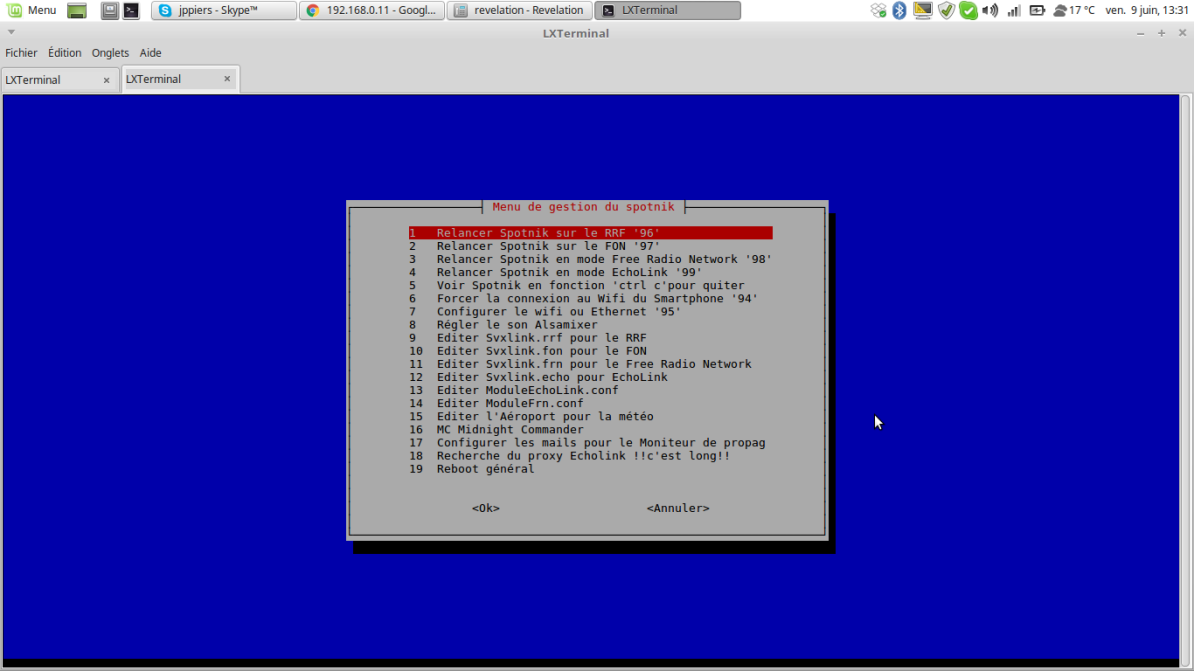The height and width of the screenshot is (671, 1194).
Task: Open the weather applet showing 17 °C
Action: [x=1073, y=10]
